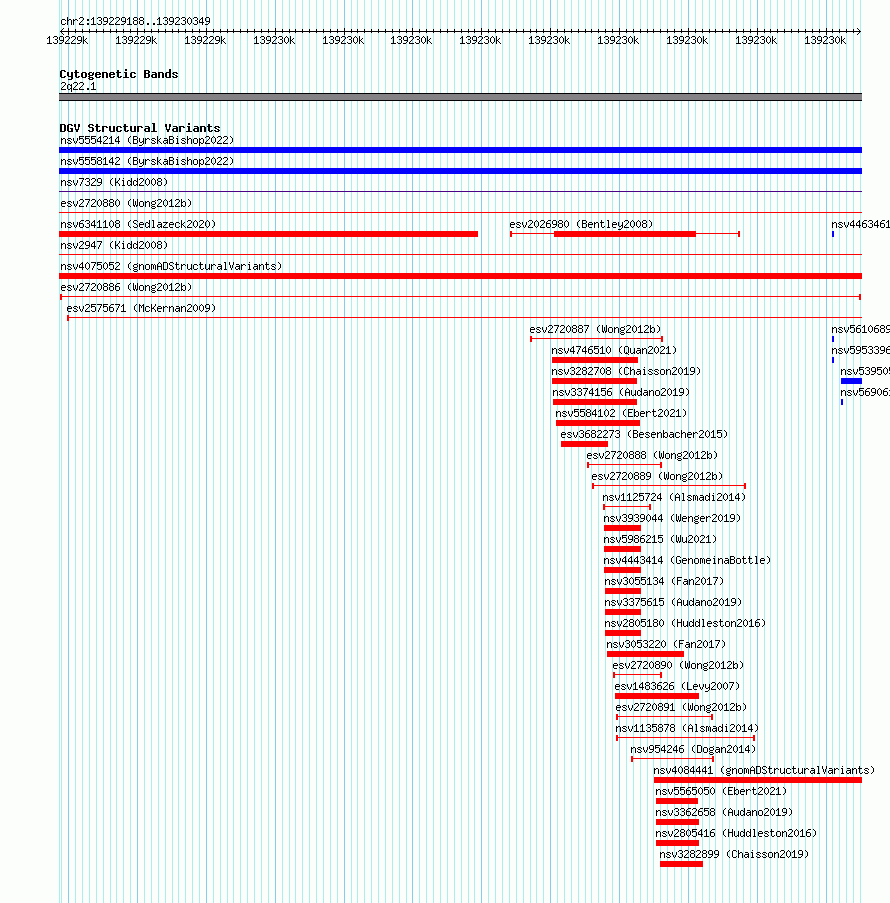Select nsv3282708 (Chaisson2019) variant
890x903 pixels.
(x=626, y=371)
